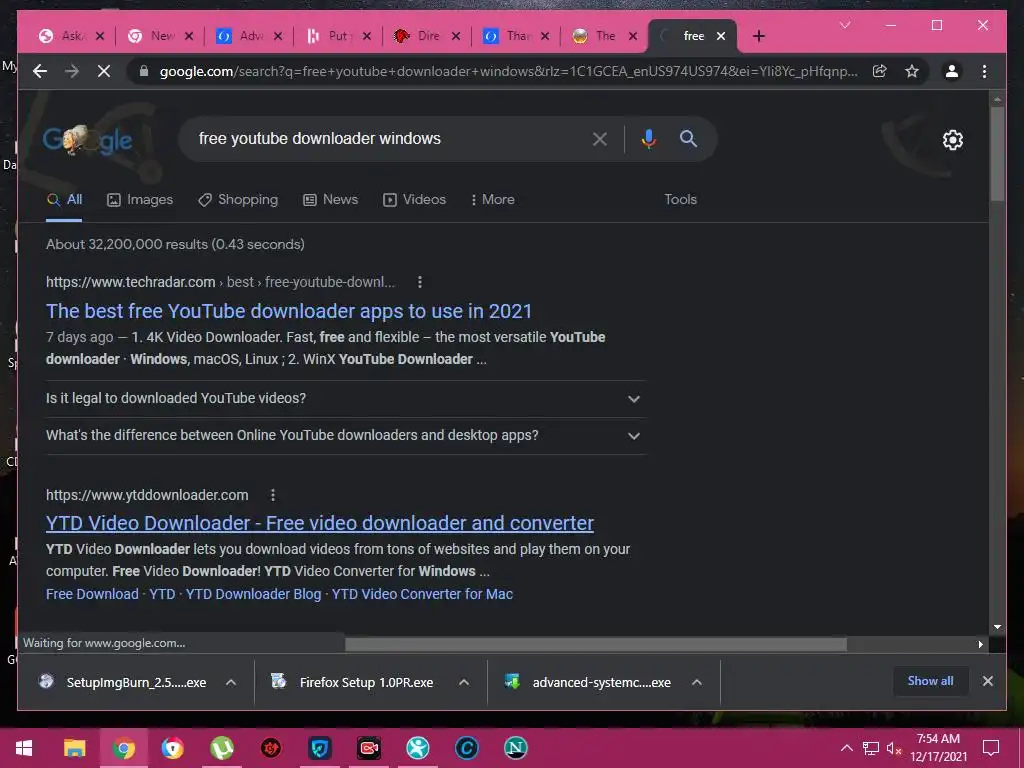Switch to Videos results
This screenshot has width=1024, height=768.
point(415,199)
